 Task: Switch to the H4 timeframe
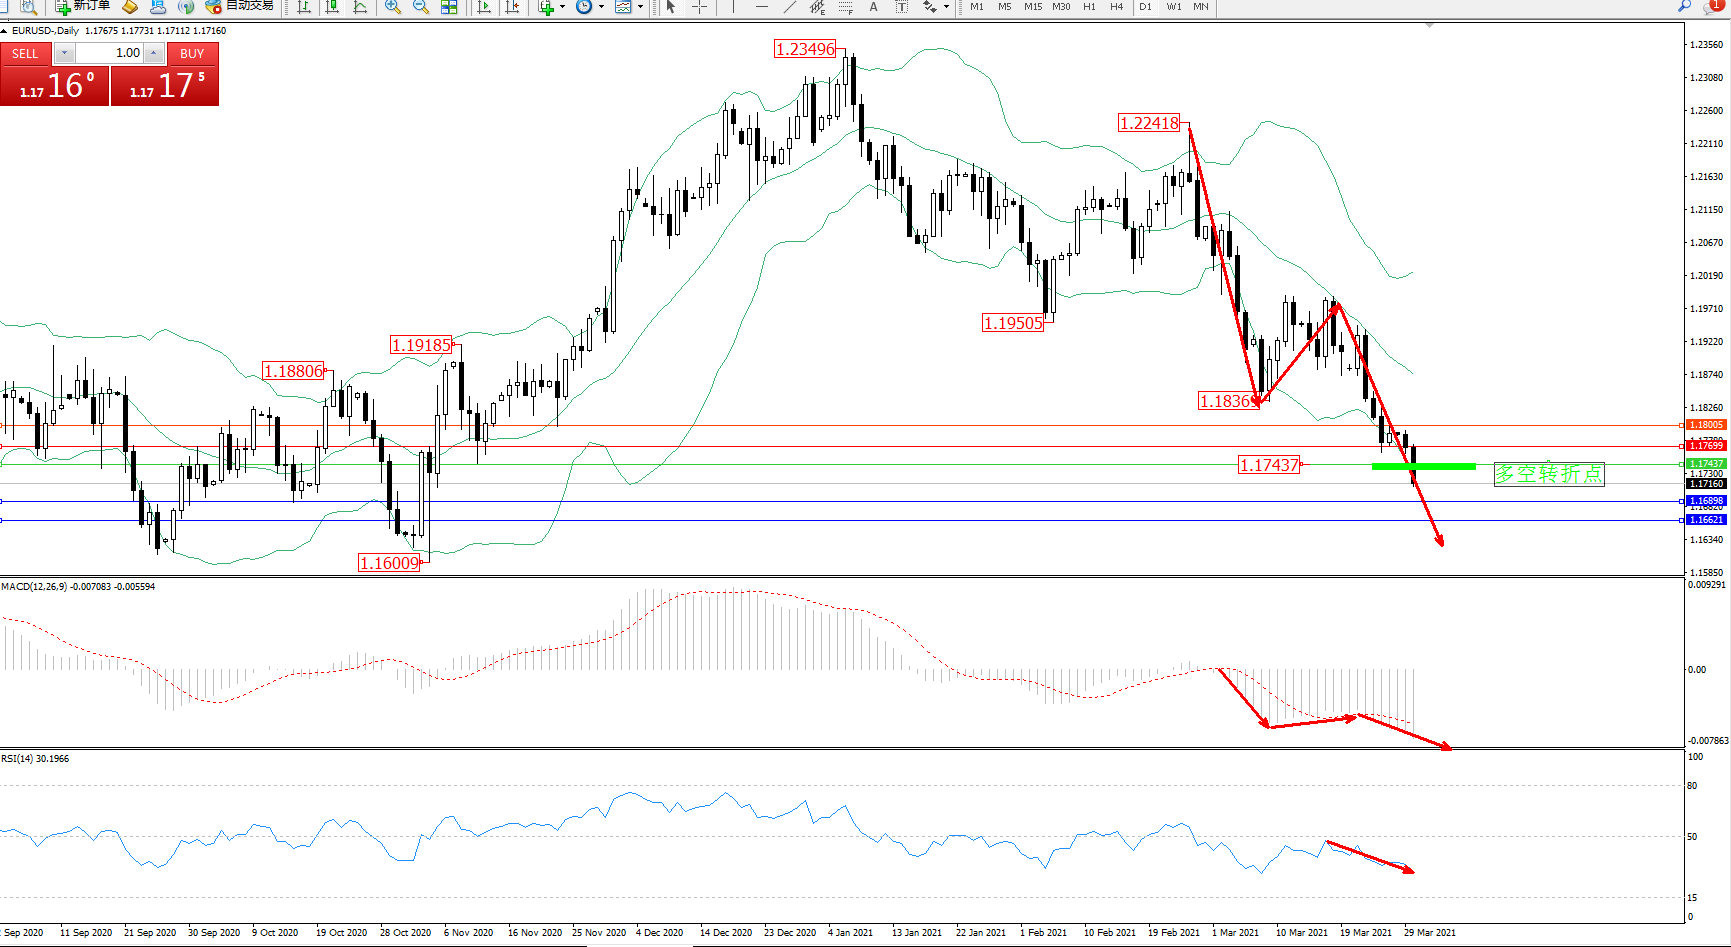(1117, 7)
